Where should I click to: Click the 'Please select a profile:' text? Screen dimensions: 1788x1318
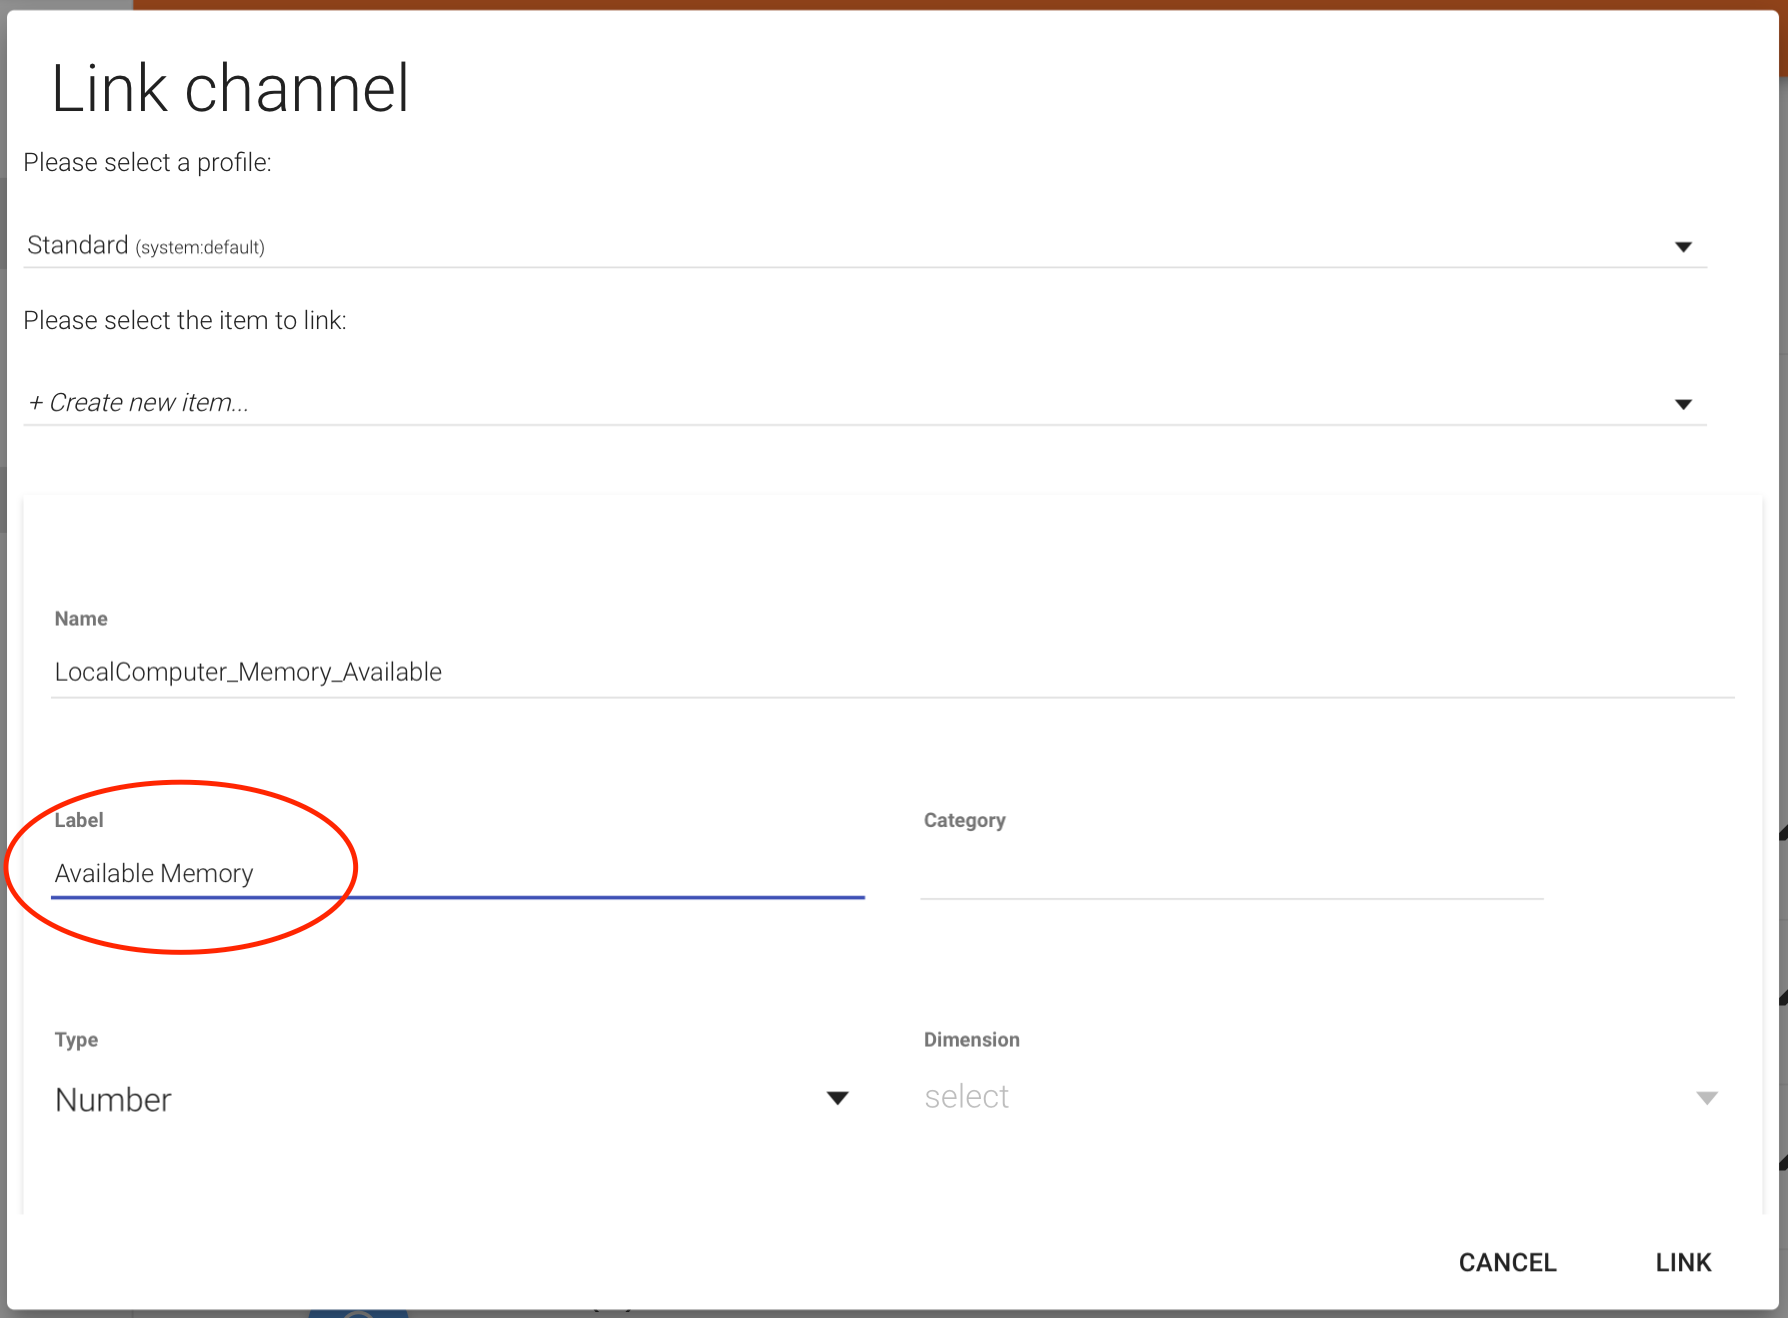click(x=147, y=162)
